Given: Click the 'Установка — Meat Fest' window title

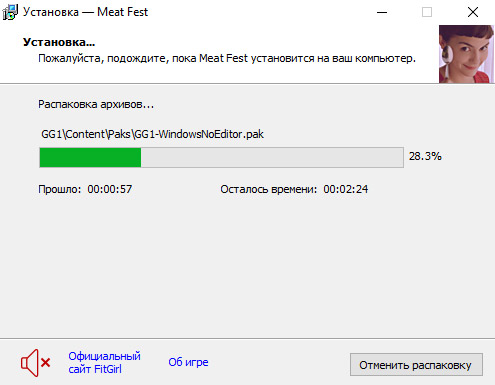Looking at the screenshot, I should click(85, 12).
